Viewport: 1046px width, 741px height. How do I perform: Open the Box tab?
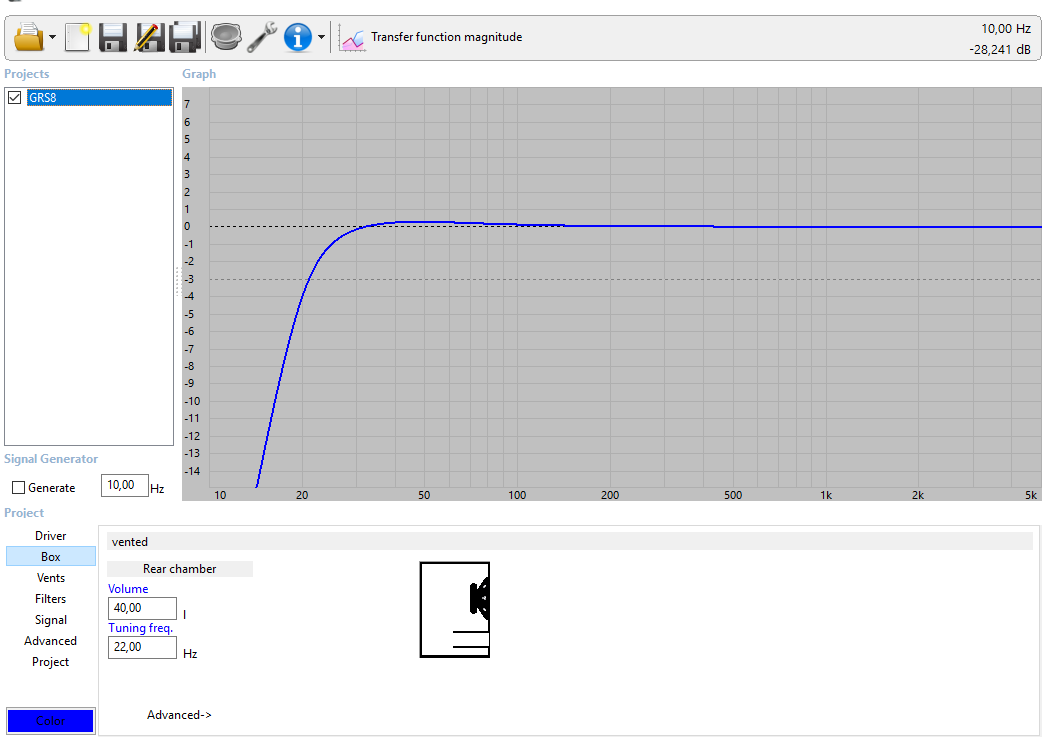pyautogui.click(x=51, y=556)
